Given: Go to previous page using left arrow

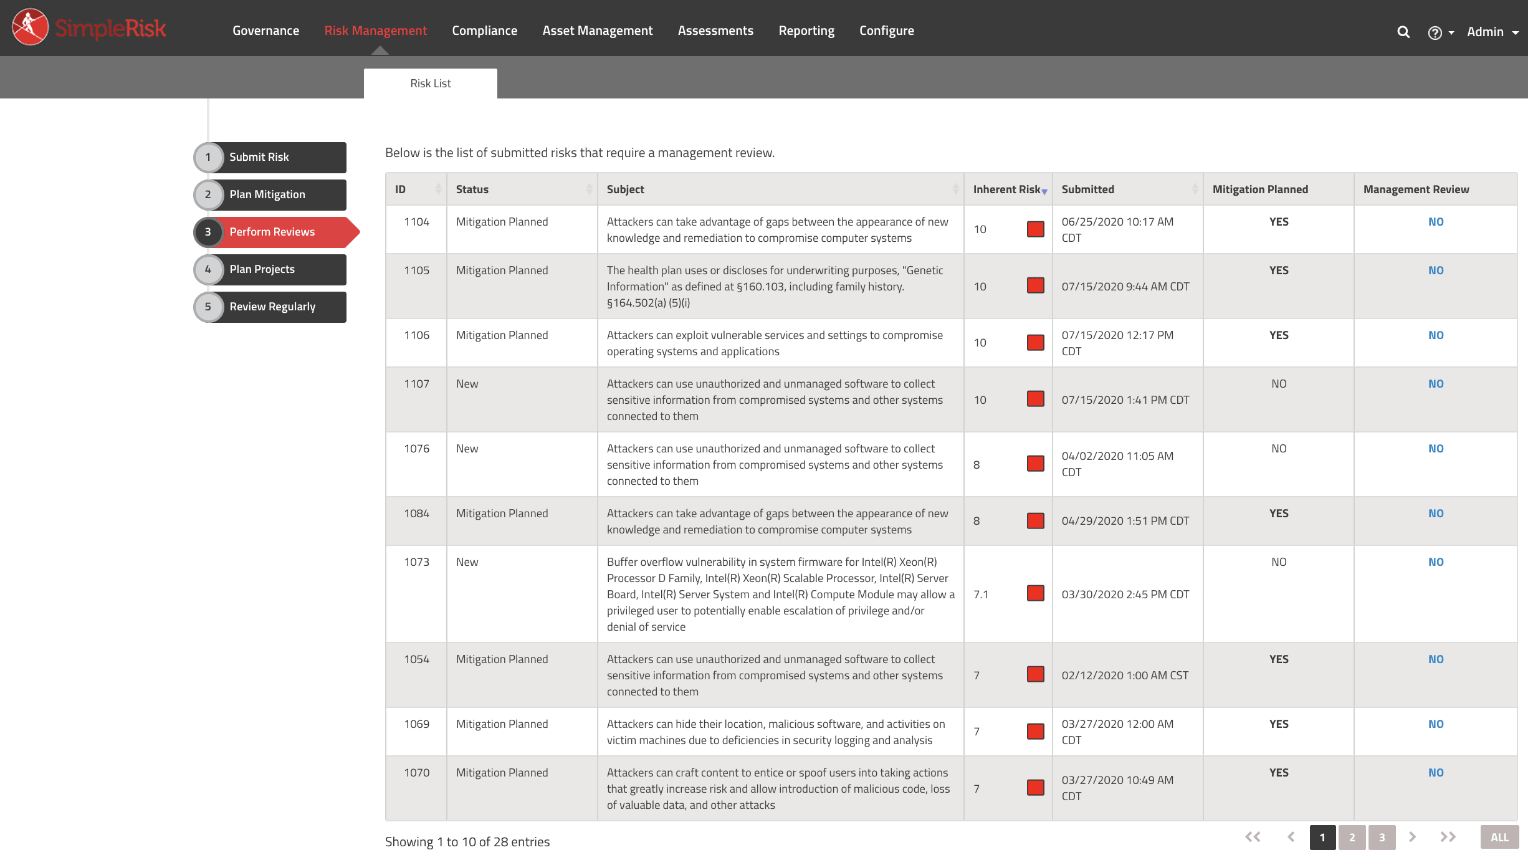Looking at the screenshot, I should [1289, 837].
